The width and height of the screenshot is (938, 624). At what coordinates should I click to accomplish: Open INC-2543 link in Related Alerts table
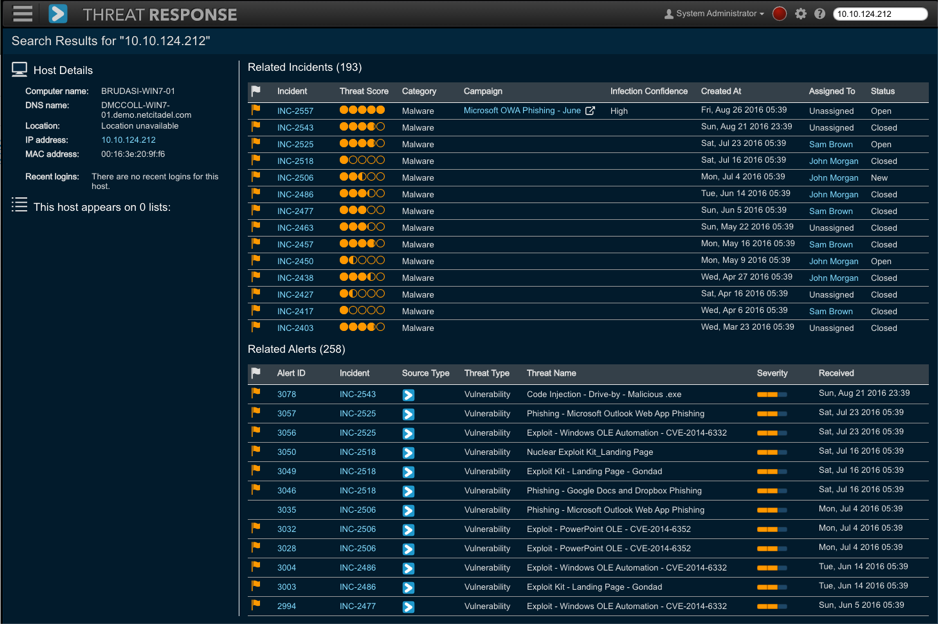(x=358, y=394)
